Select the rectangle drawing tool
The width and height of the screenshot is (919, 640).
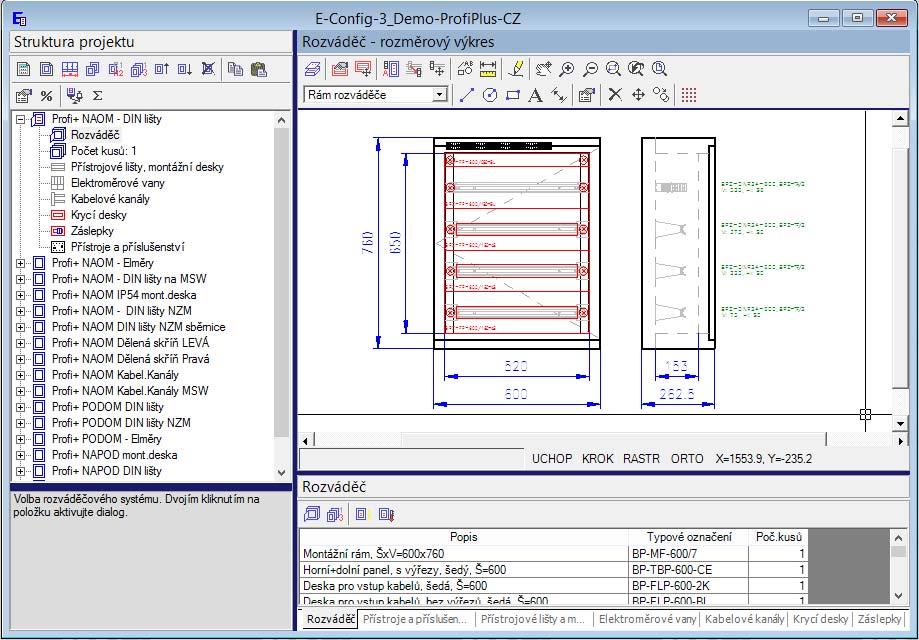pos(513,95)
